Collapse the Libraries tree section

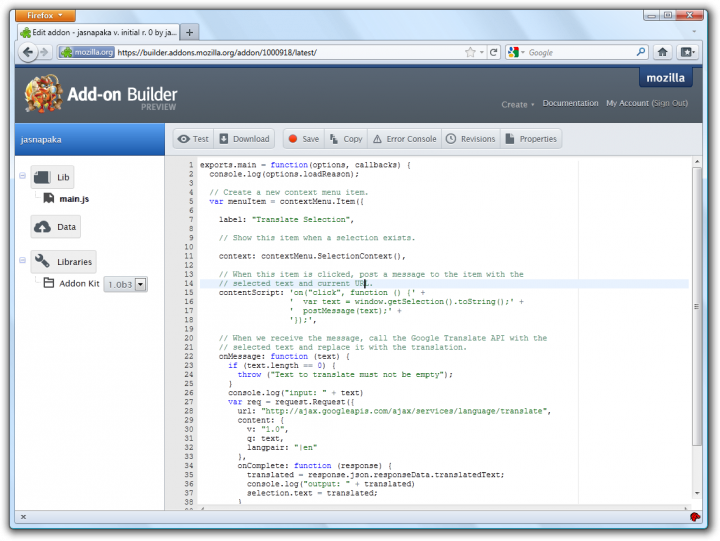(x=22, y=261)
